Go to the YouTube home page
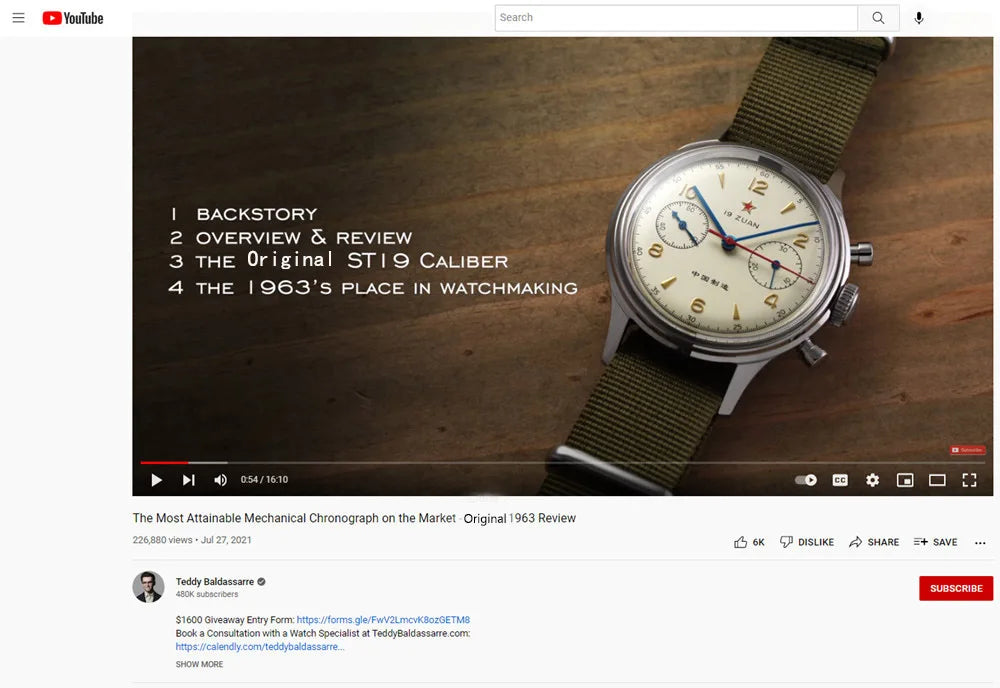Screen dimensions: 1000x688 72,17
